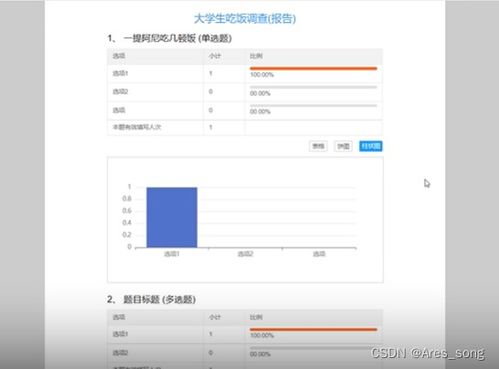The image size is (499, 369).
Task: Click the question 2 heading 题目标题 (多选题)
Action: 151,299
